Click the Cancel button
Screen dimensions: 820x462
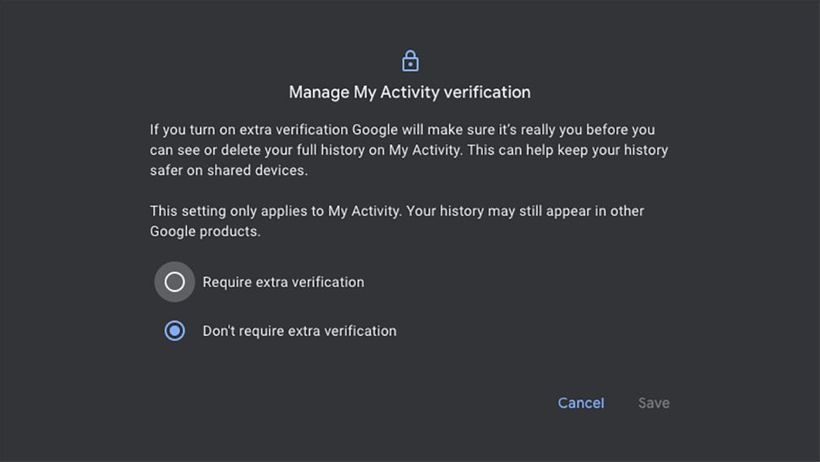point(580,403)
